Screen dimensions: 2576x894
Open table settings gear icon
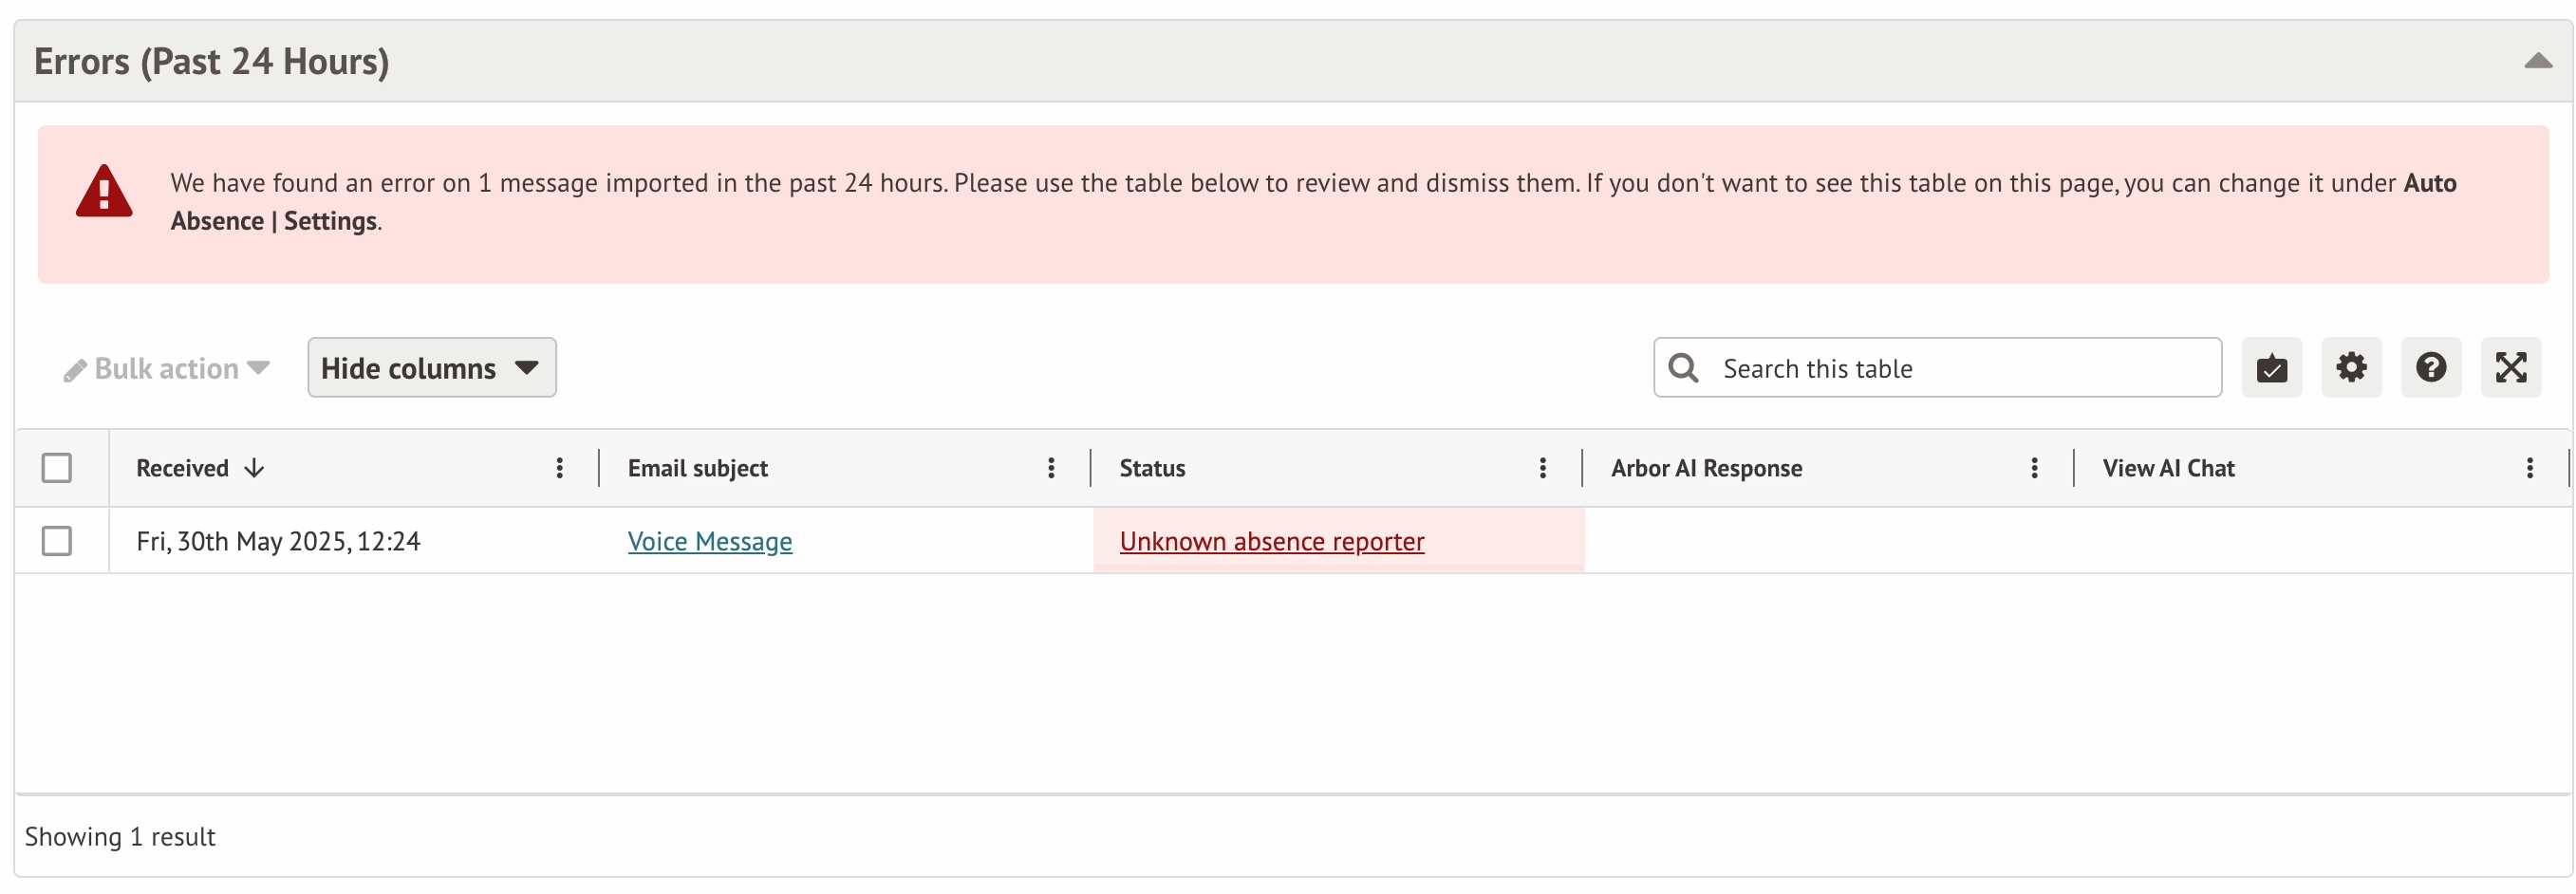[2350, 368]
